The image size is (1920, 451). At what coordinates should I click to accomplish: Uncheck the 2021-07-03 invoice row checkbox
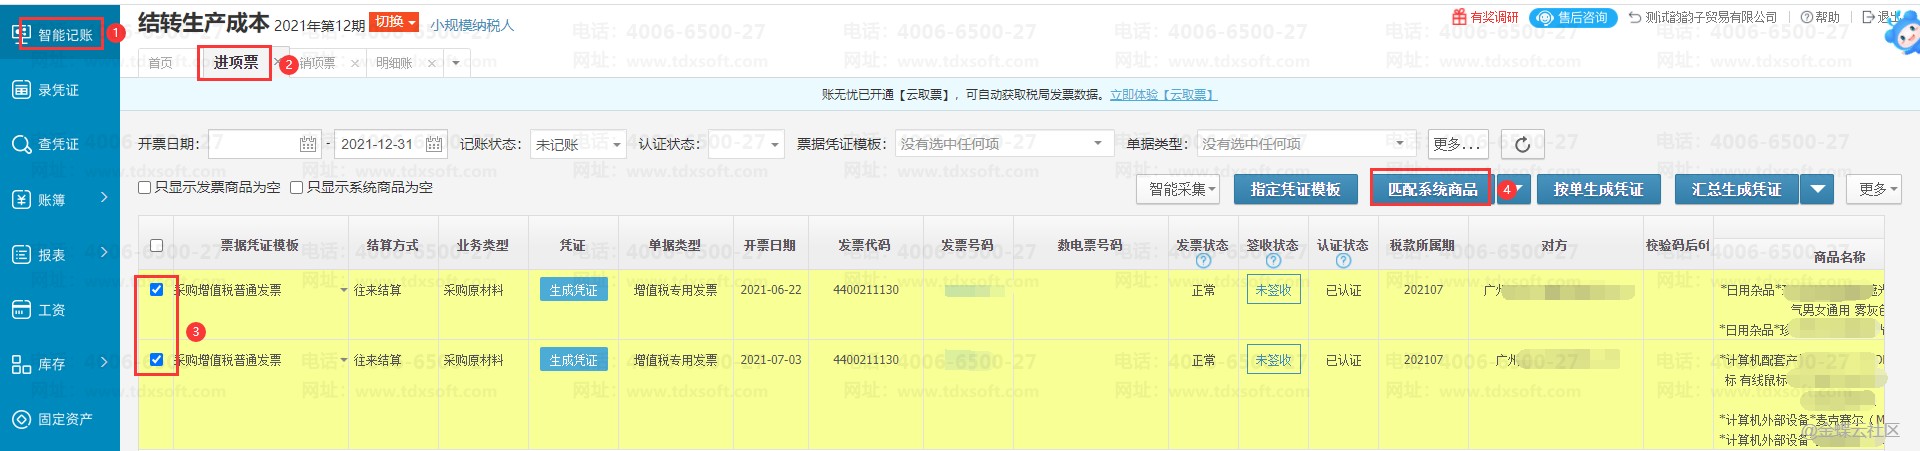pyautogui.click(x=156, y=359)
